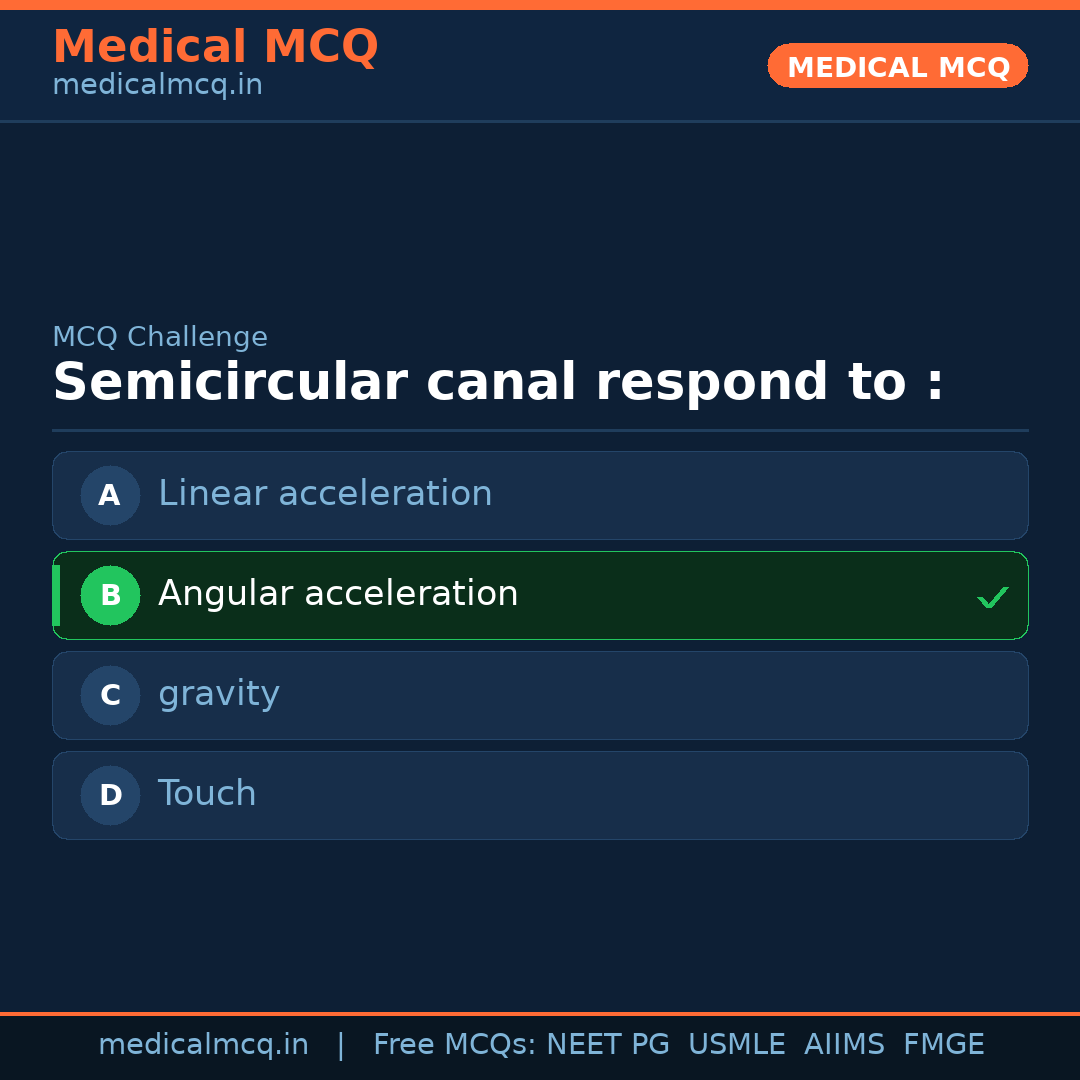Select the USMLE label in the footer
Screen dimensions: 1080x1080
(736, 1045)
